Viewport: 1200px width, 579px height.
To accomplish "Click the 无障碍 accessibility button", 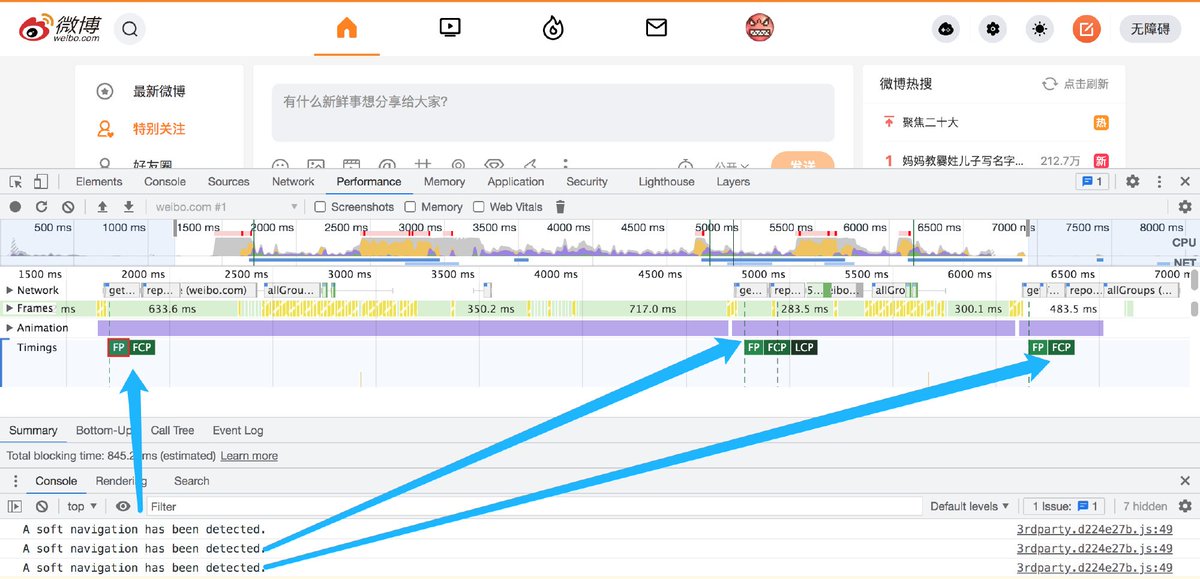I will pos(1150,29).
